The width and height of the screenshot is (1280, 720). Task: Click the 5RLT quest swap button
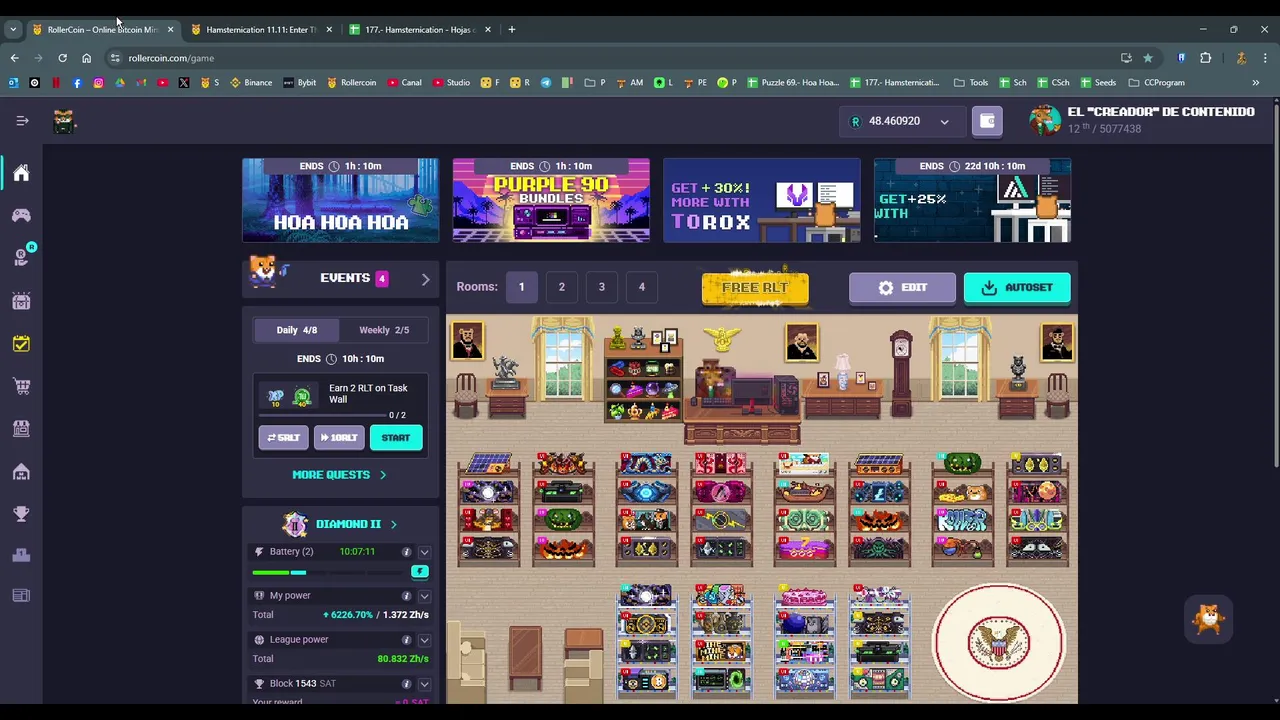(x=283, y=438)
